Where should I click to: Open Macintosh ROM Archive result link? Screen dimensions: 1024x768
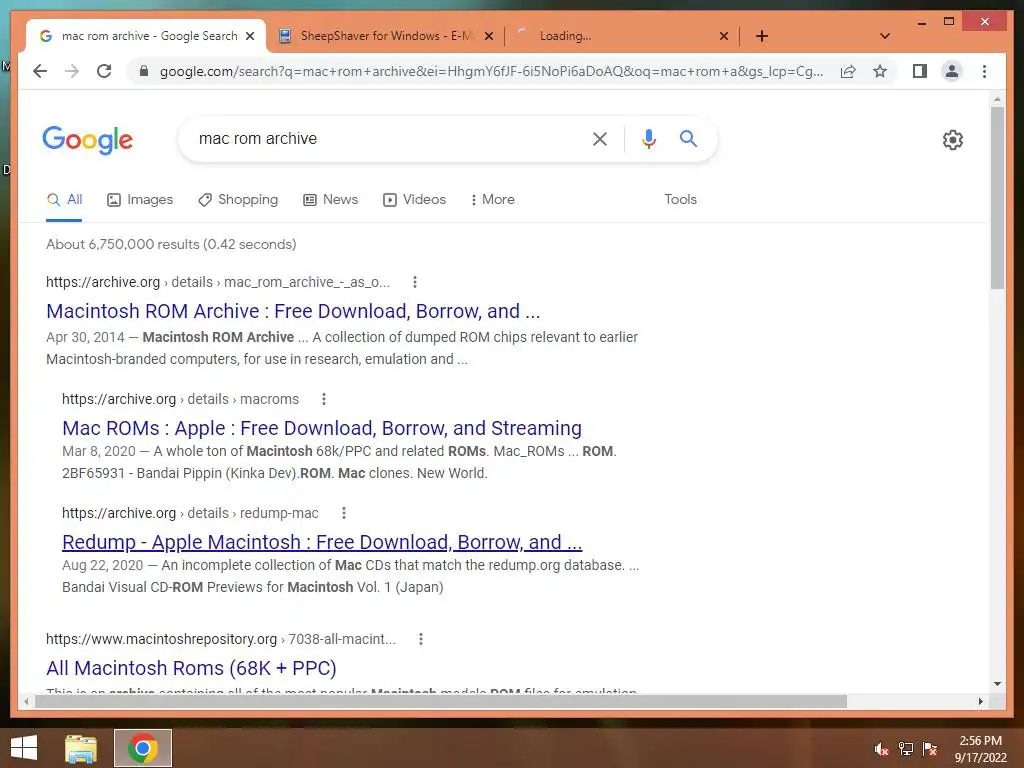(293, 311)
